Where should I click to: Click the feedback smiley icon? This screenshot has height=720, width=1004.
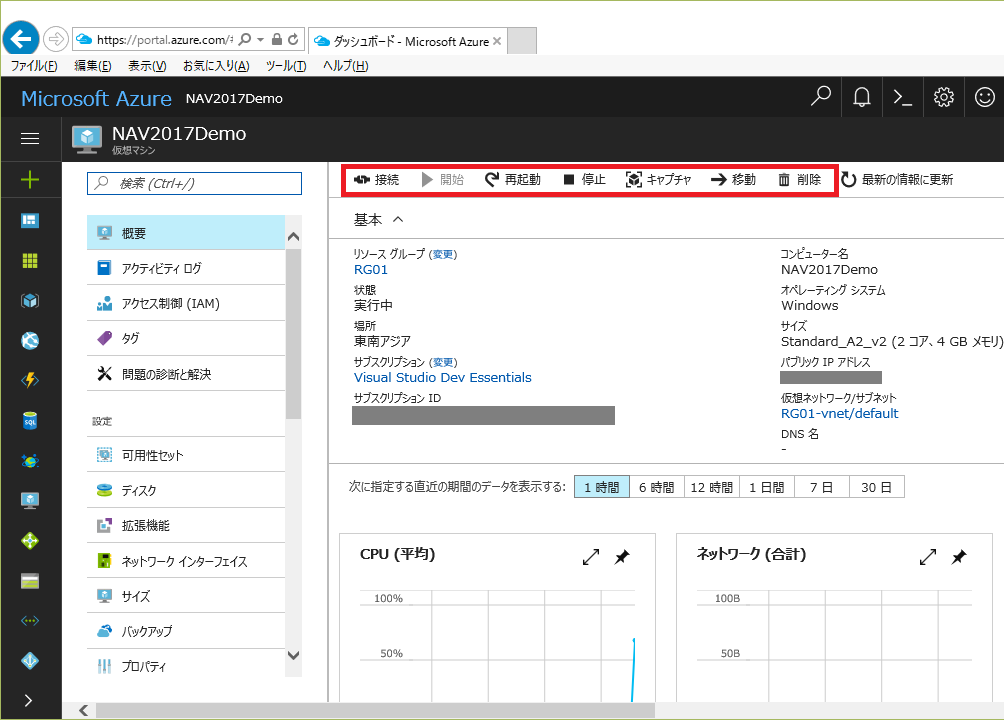[x=984, y=97]
